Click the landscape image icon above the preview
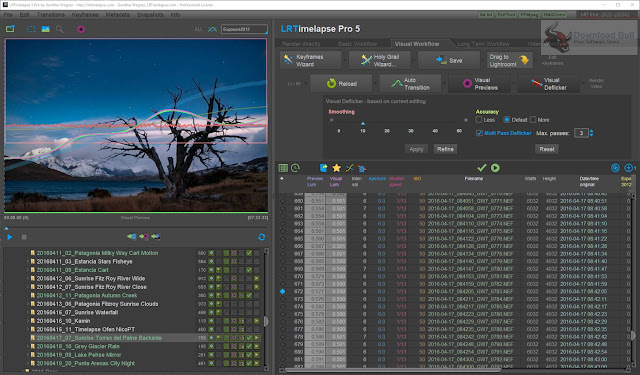The image size is (640, 375). (45, 29)
